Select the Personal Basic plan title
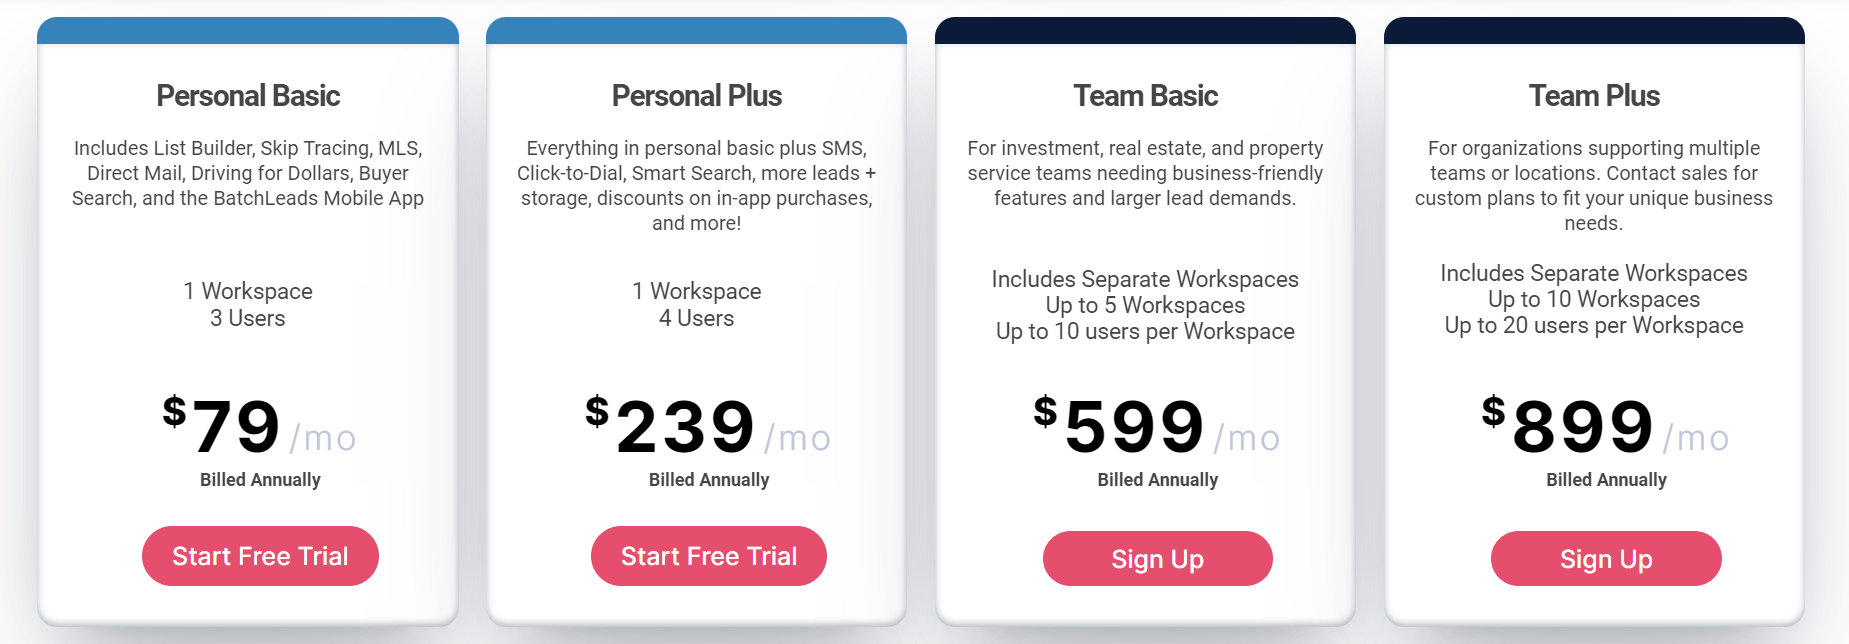This screenshot has height=644, width=1849. click(x=248, y=95)
